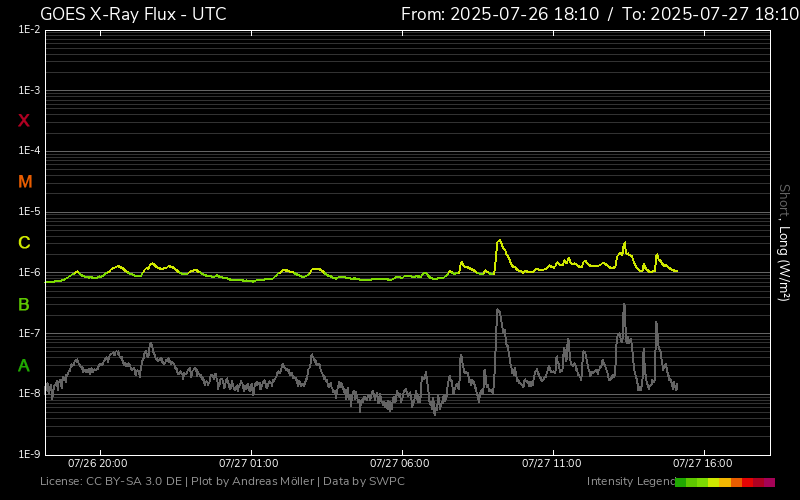Click the Intensity Legend text
Image resolution: width=800 pixels, height=500 pixels.
(630, 482)
